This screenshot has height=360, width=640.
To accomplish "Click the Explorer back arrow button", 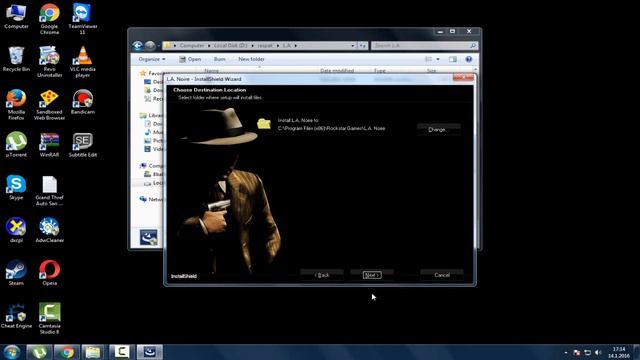I will [x=138, y=45].
